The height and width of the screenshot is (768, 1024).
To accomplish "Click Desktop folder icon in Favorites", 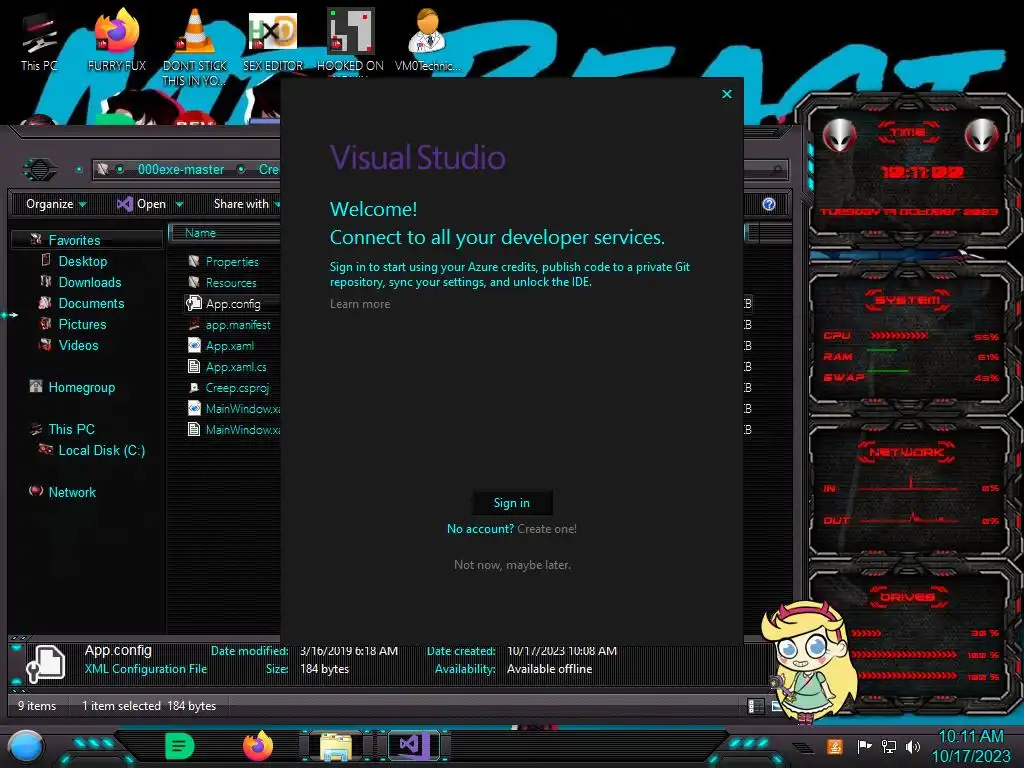I will pyautogui.click(x=46, y=261).
